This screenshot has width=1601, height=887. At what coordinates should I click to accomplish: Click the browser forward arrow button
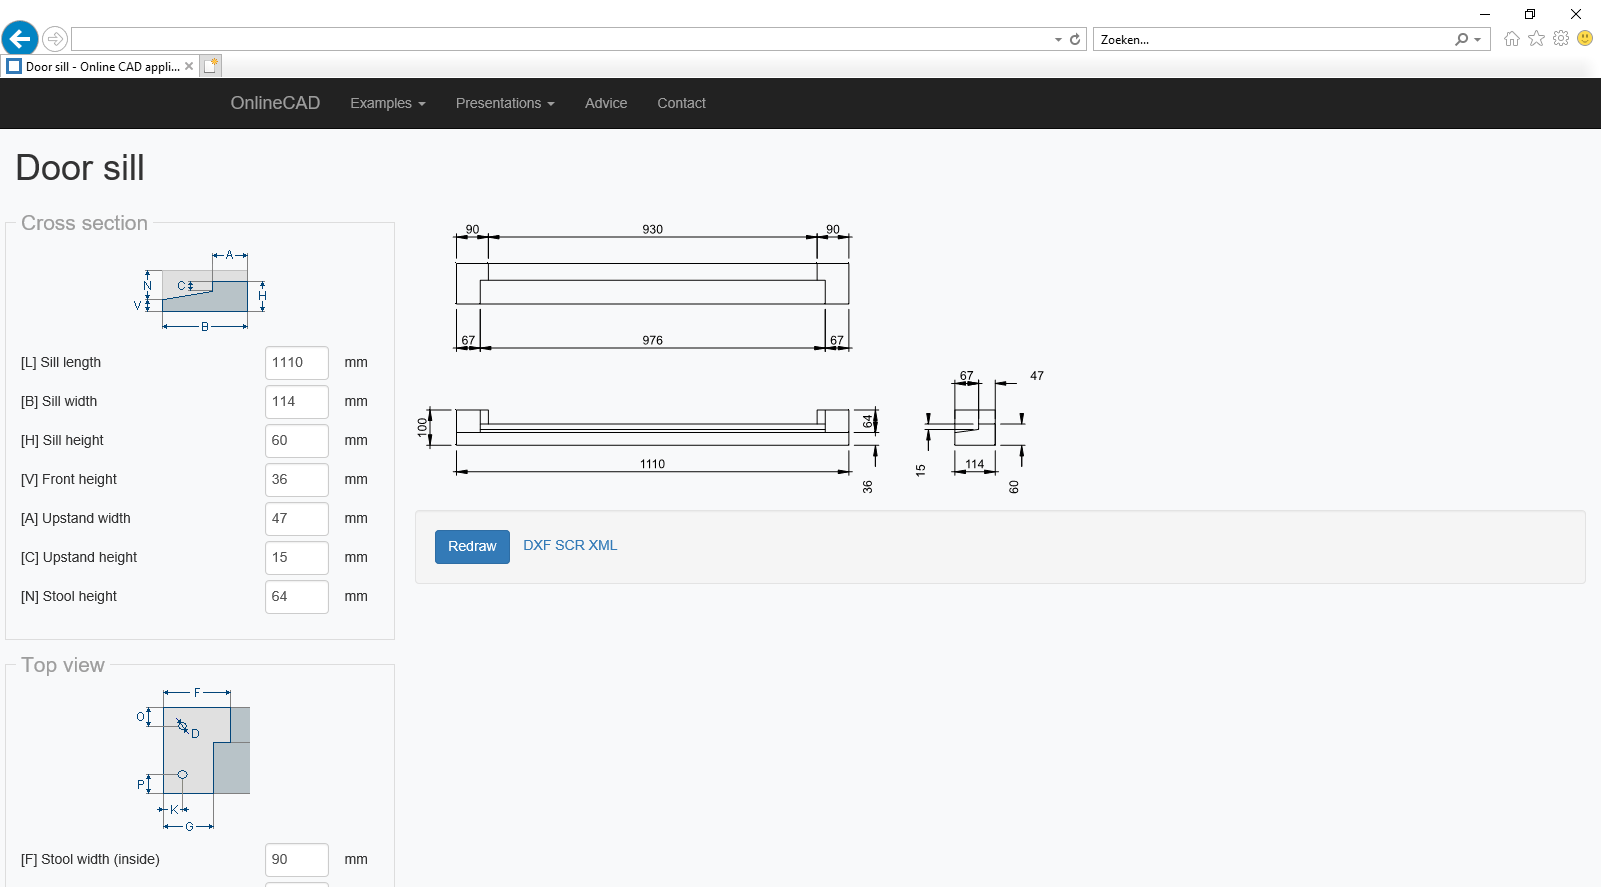click(55, 39)
